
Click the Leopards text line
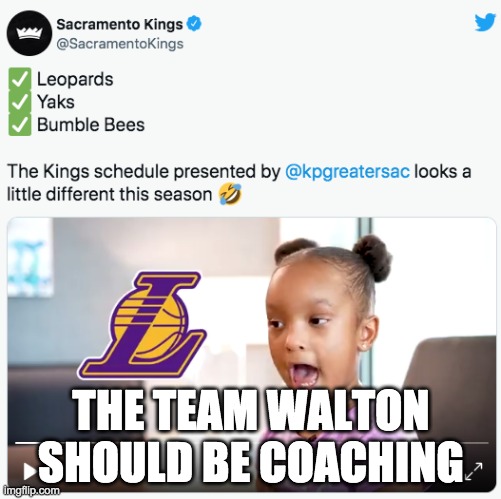pyautogui.click(x=75, y=79)
